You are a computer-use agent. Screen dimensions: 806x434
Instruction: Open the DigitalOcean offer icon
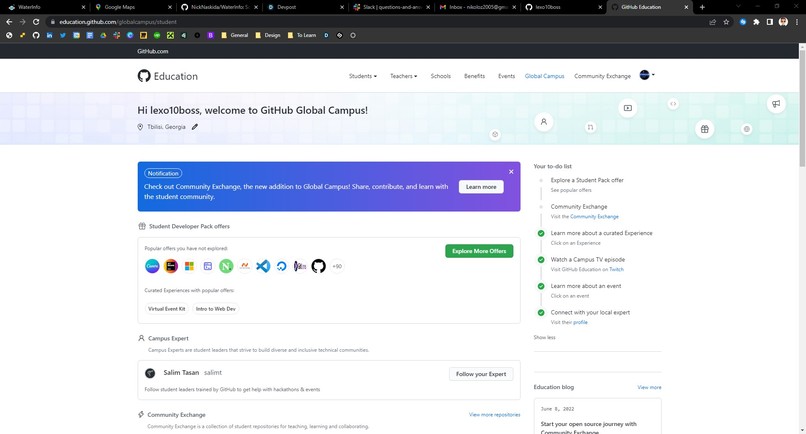click(x=282, y=266)
